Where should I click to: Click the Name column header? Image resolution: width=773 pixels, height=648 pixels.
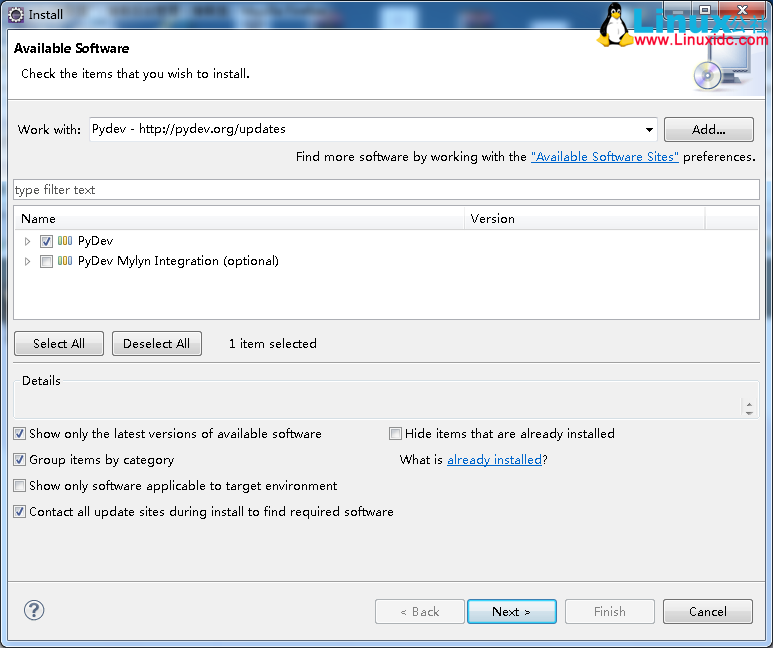240,219
